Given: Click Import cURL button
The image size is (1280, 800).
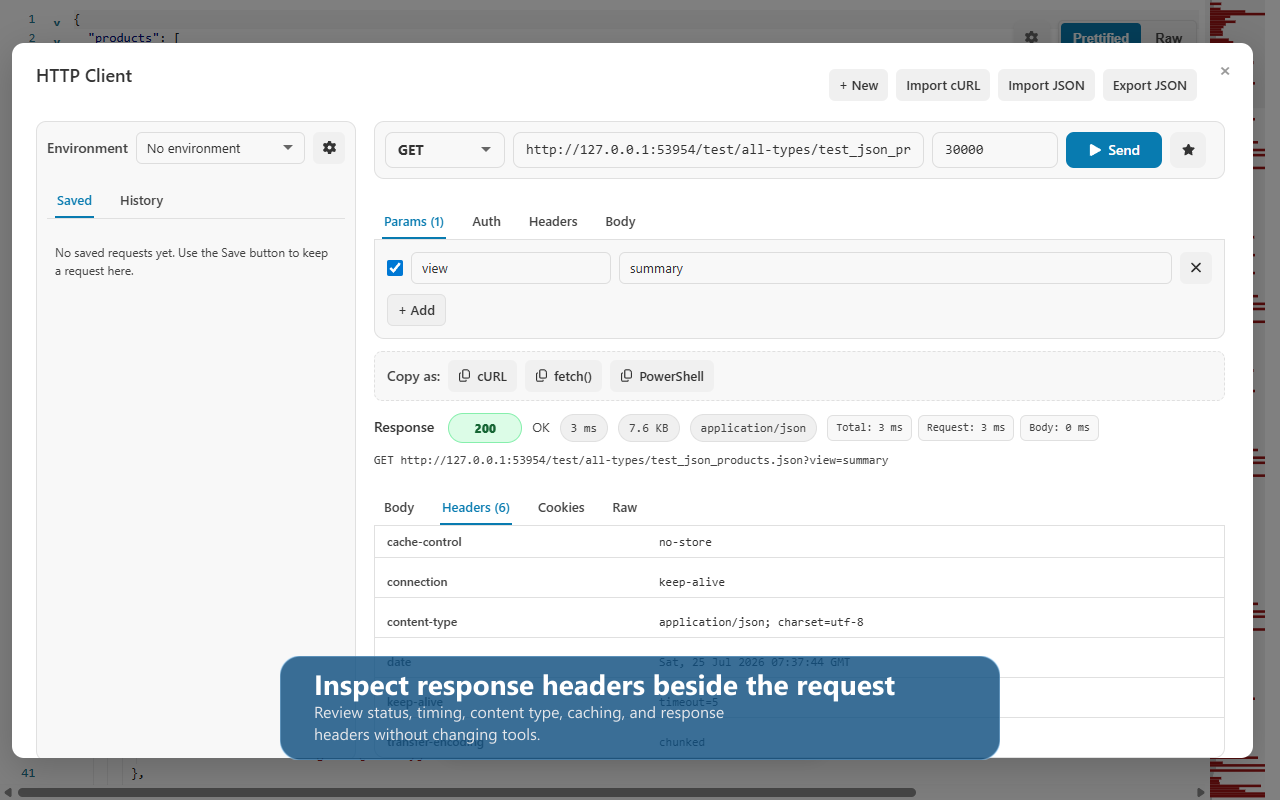Looking at the screenshot, I should pos(943,85).
